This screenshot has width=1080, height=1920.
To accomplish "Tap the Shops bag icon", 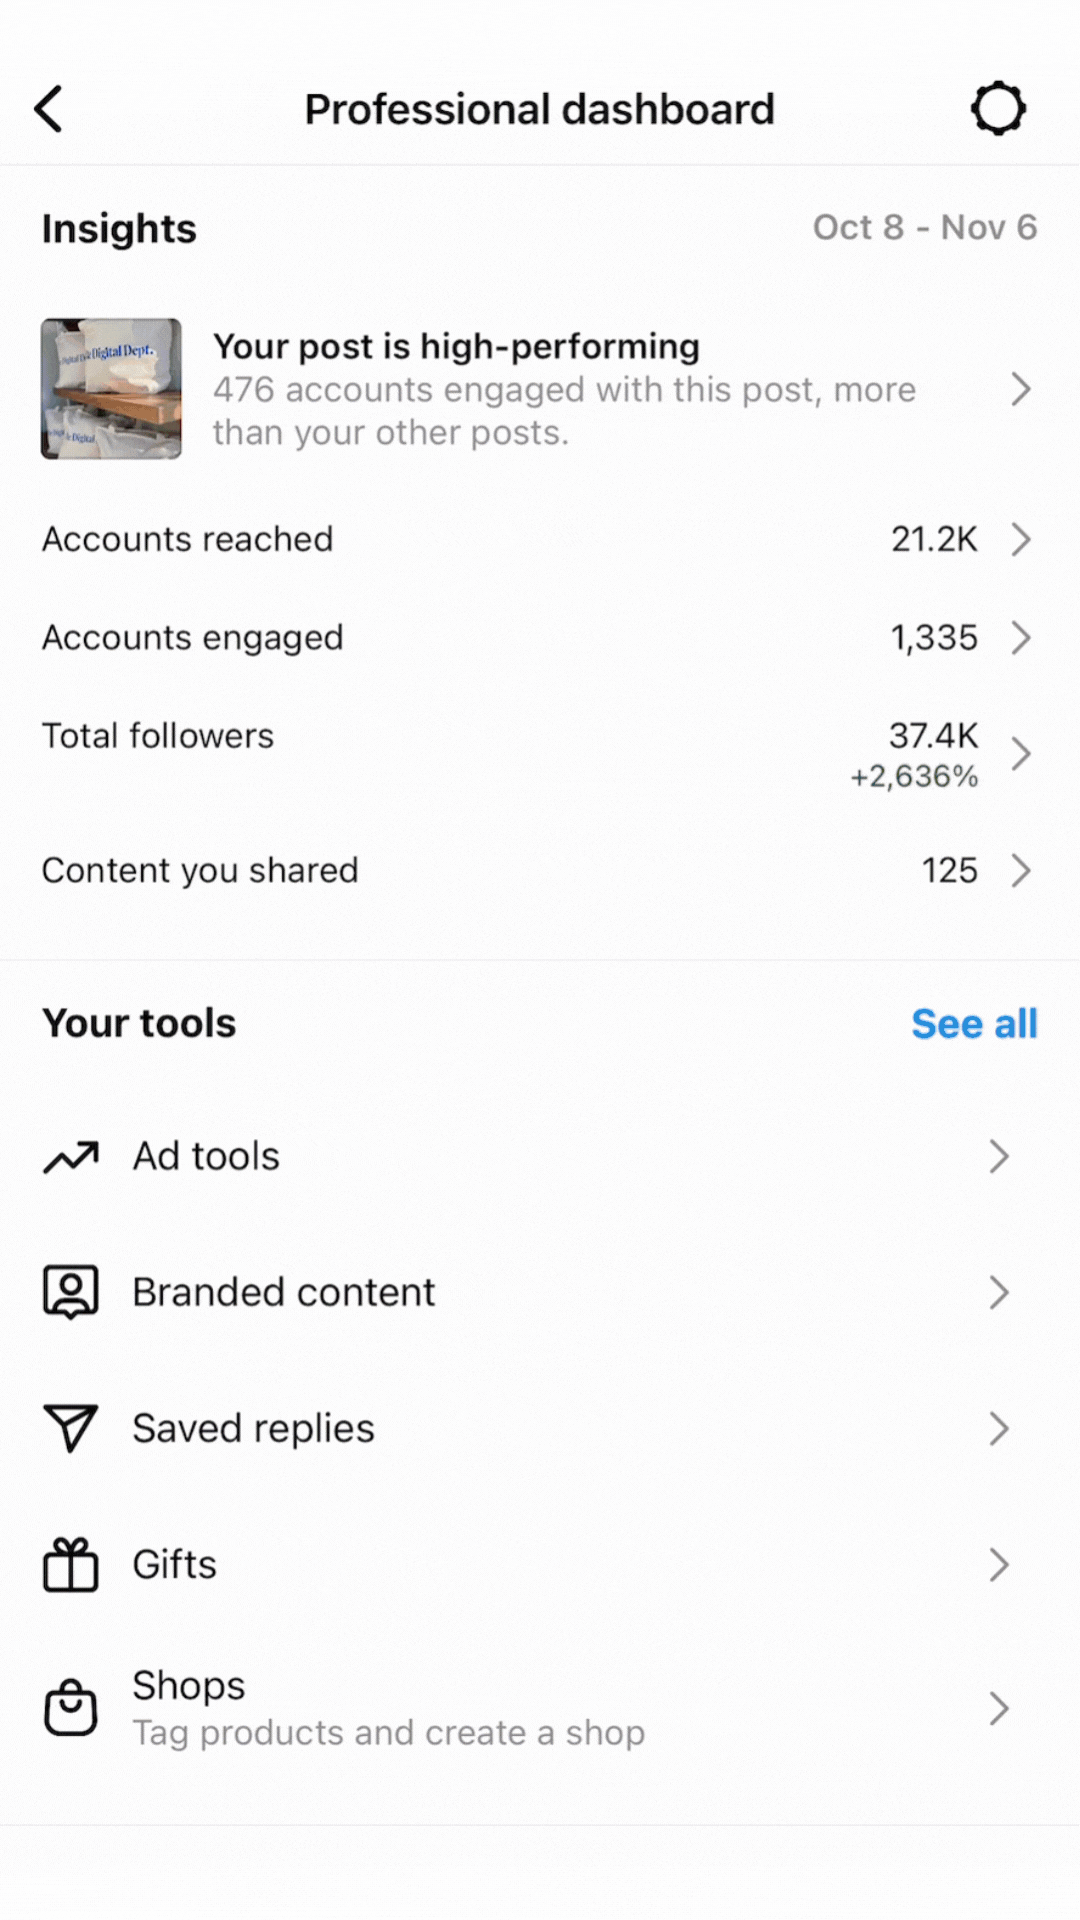I will click(x=71, y=1708).
